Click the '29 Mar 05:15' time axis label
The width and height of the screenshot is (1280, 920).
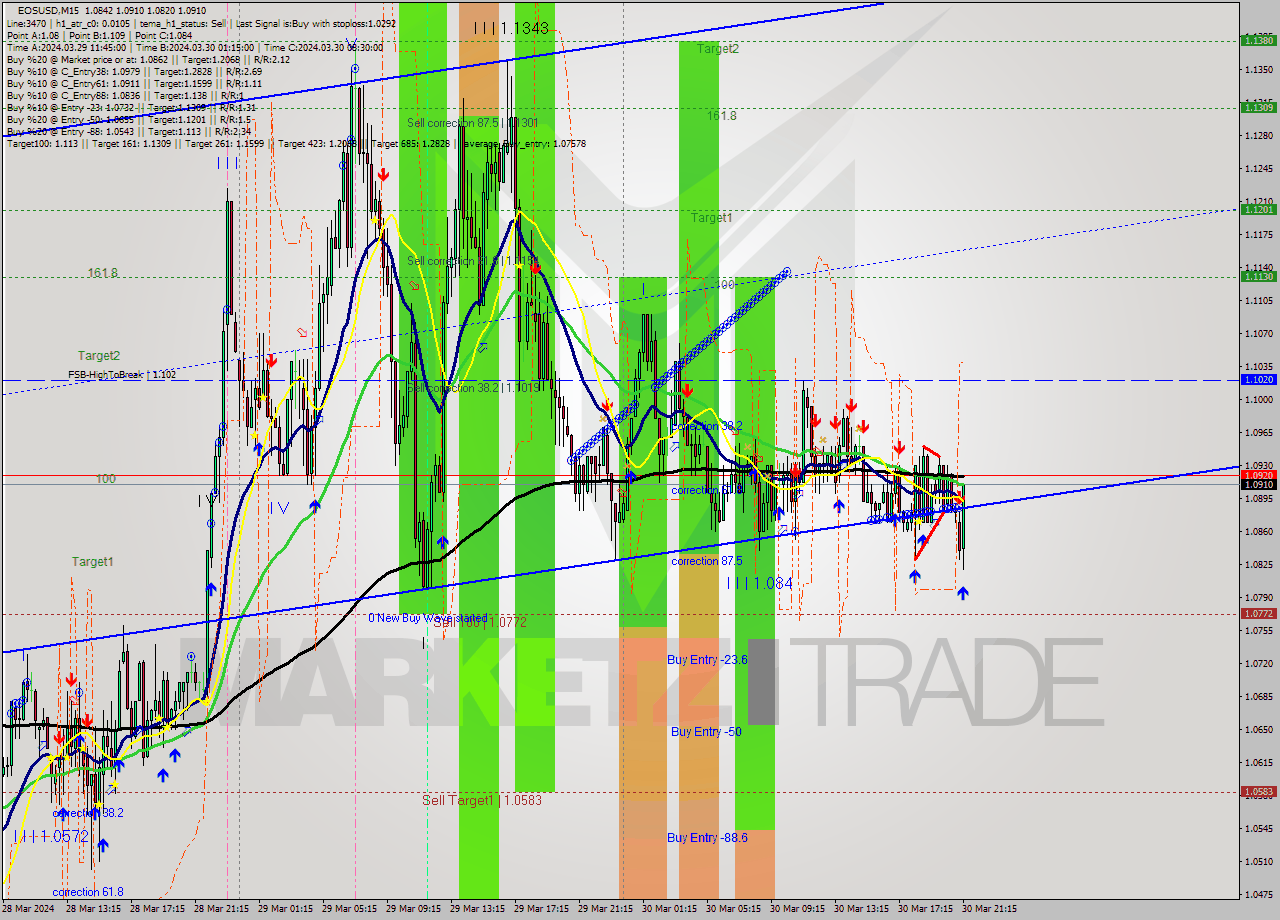[350, 909]
